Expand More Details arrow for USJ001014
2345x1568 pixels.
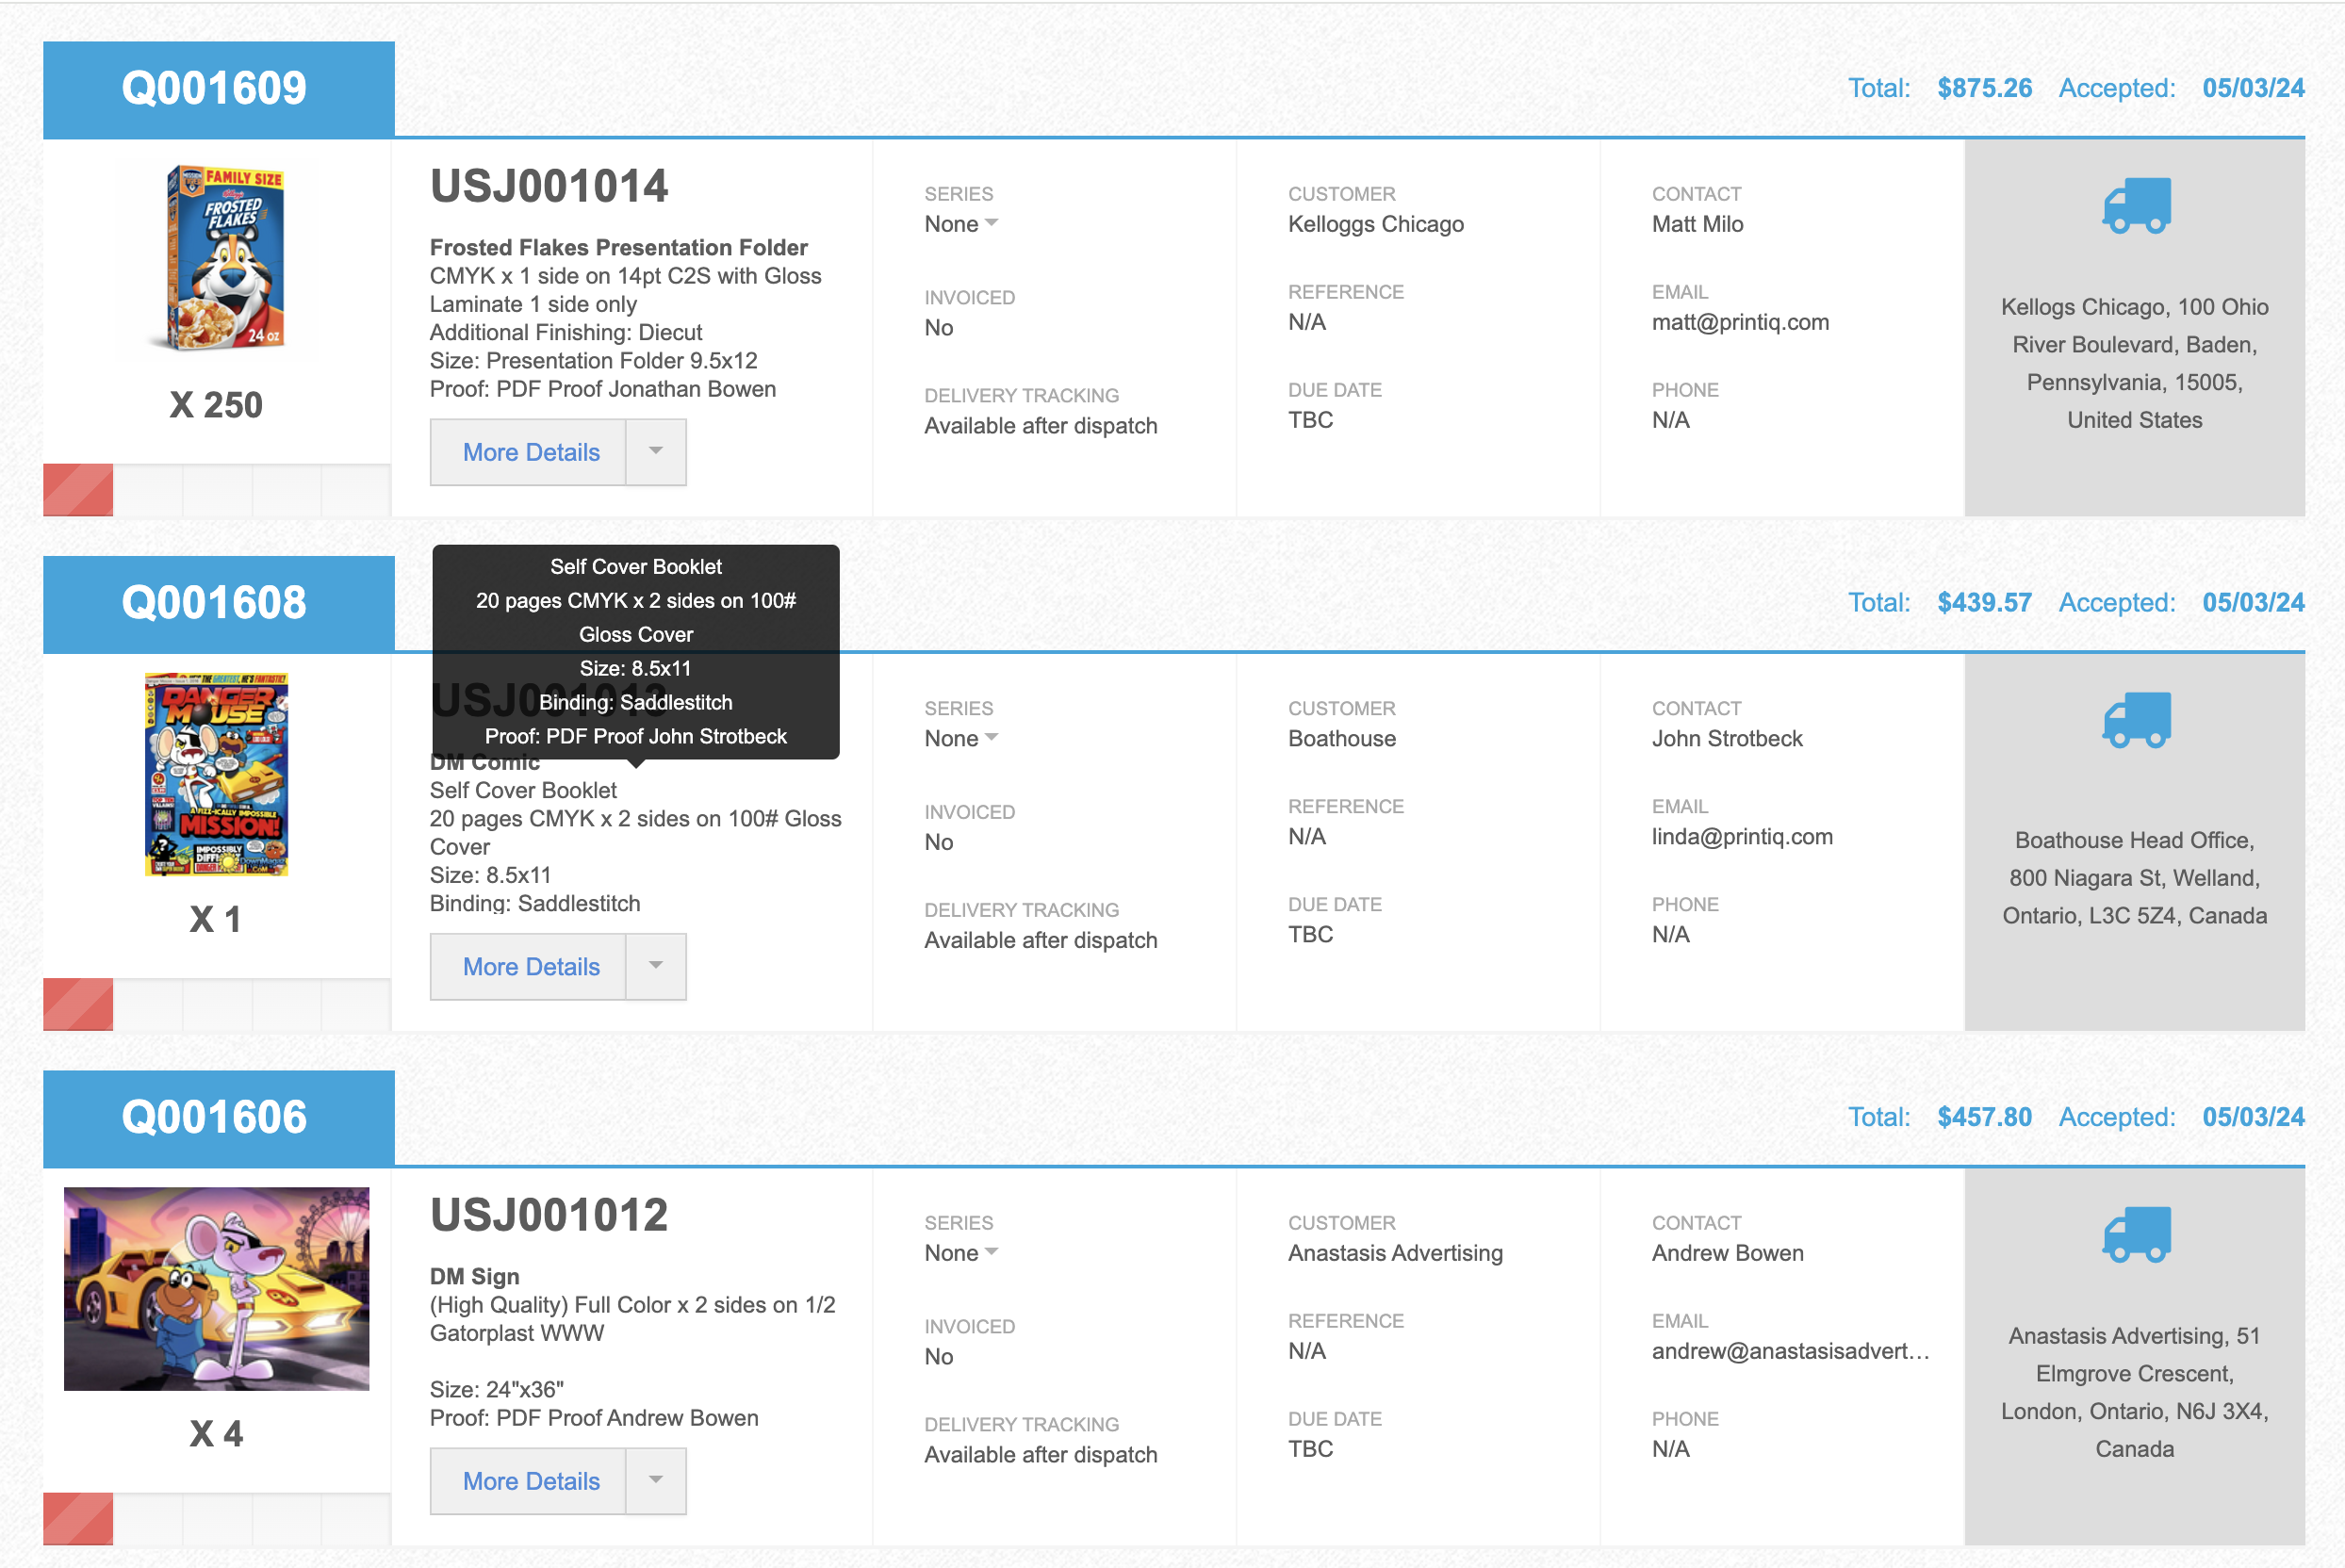click(x=656, y=452)
